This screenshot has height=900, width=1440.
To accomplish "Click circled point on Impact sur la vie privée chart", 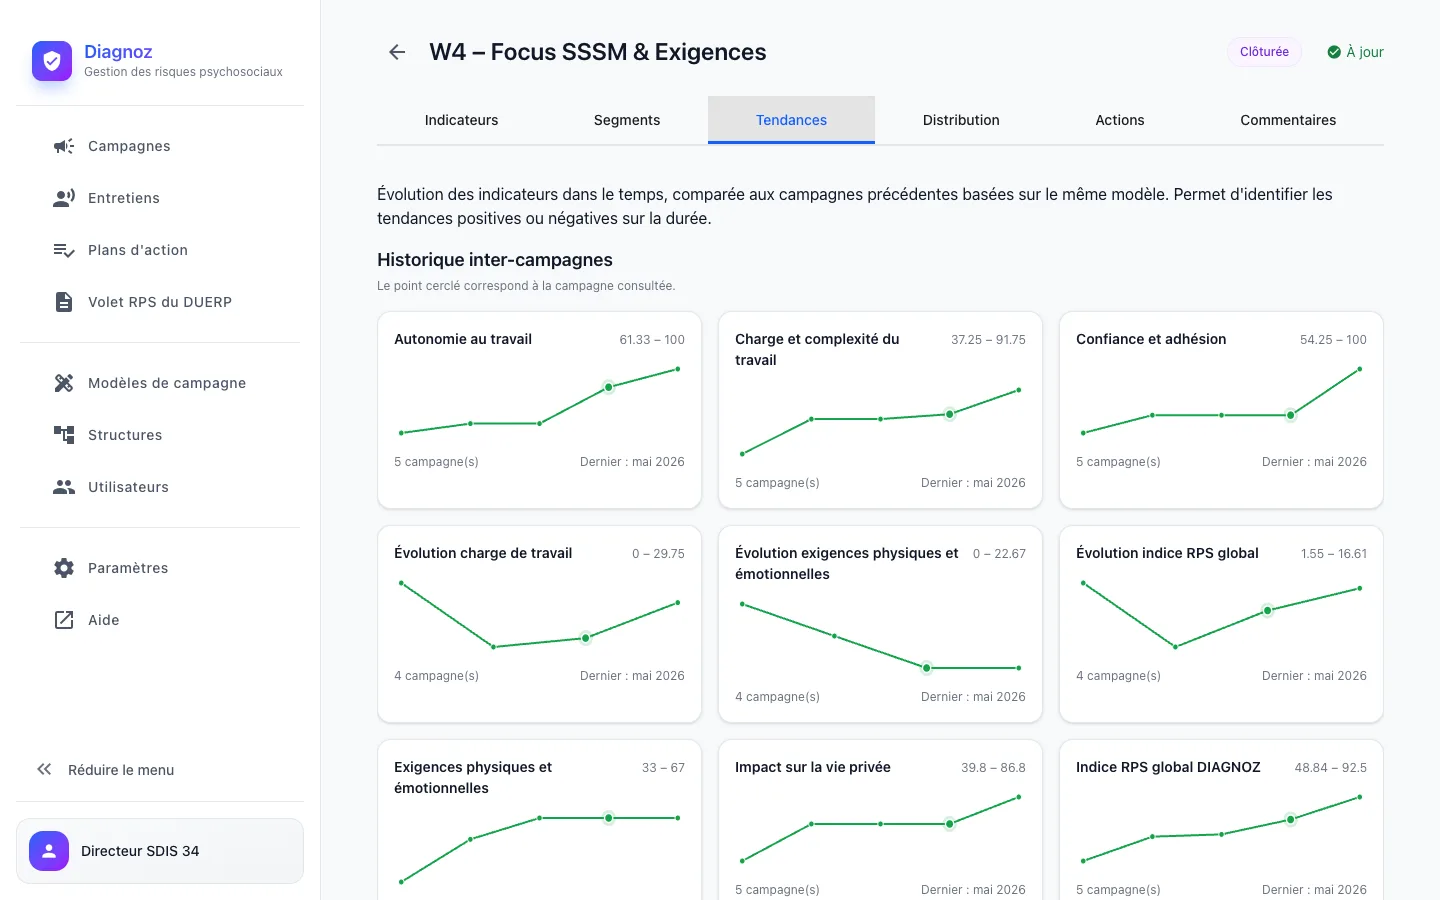I will (x=949, y=824).
